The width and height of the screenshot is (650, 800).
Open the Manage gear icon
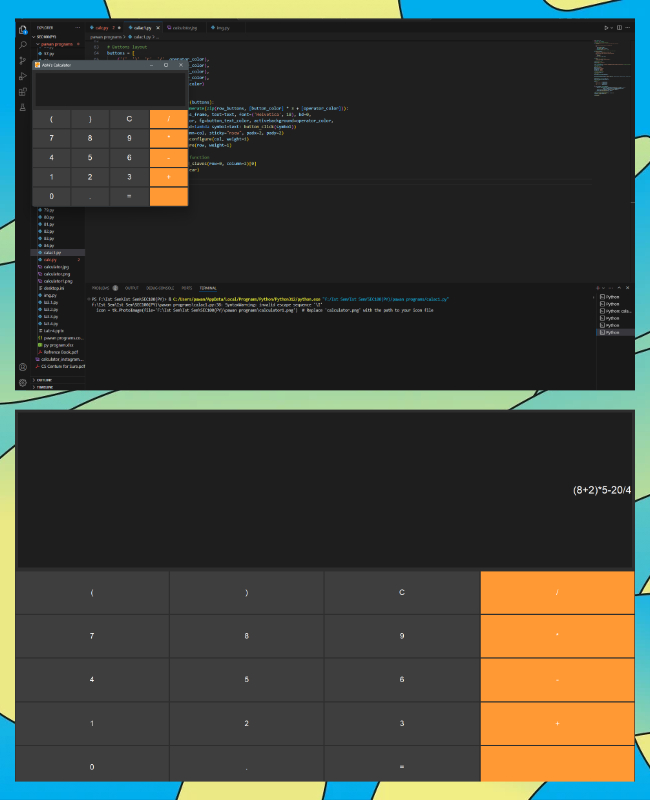pyautogui.click(x=23, y=382)
